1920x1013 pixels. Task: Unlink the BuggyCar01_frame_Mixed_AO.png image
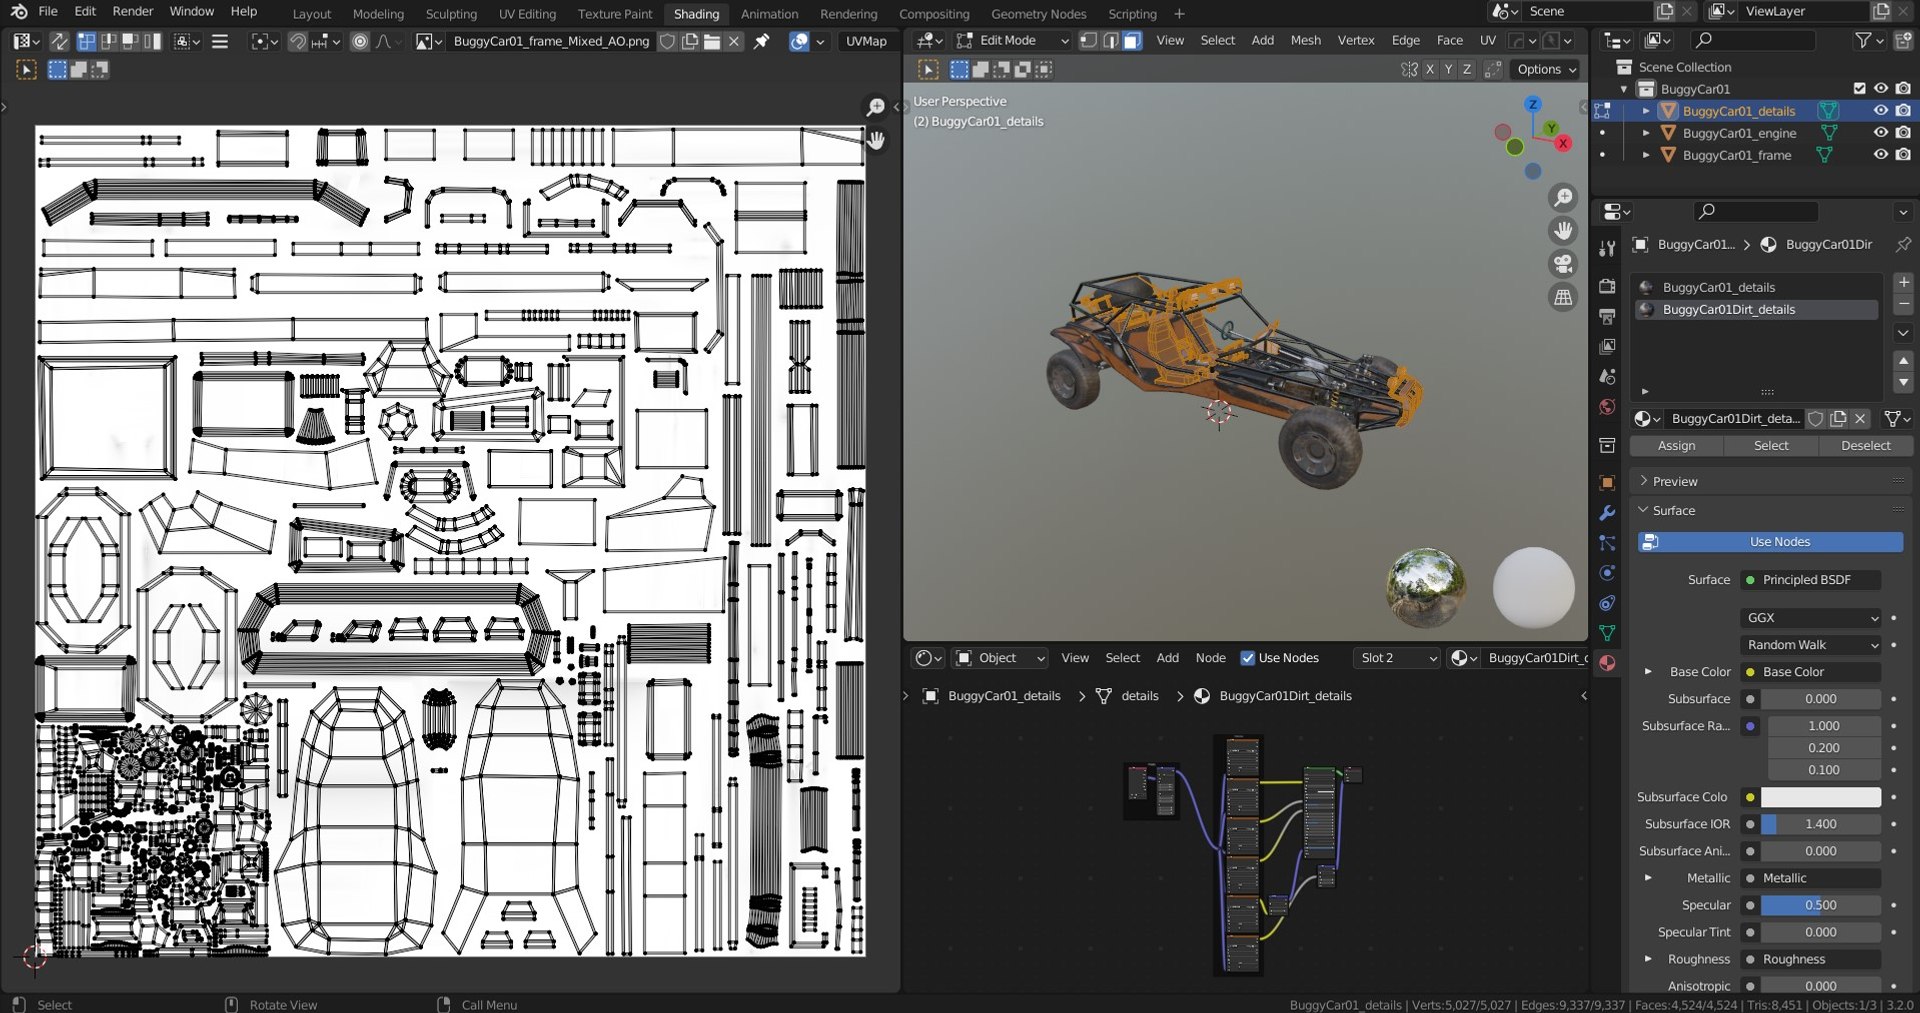[734, 41]
